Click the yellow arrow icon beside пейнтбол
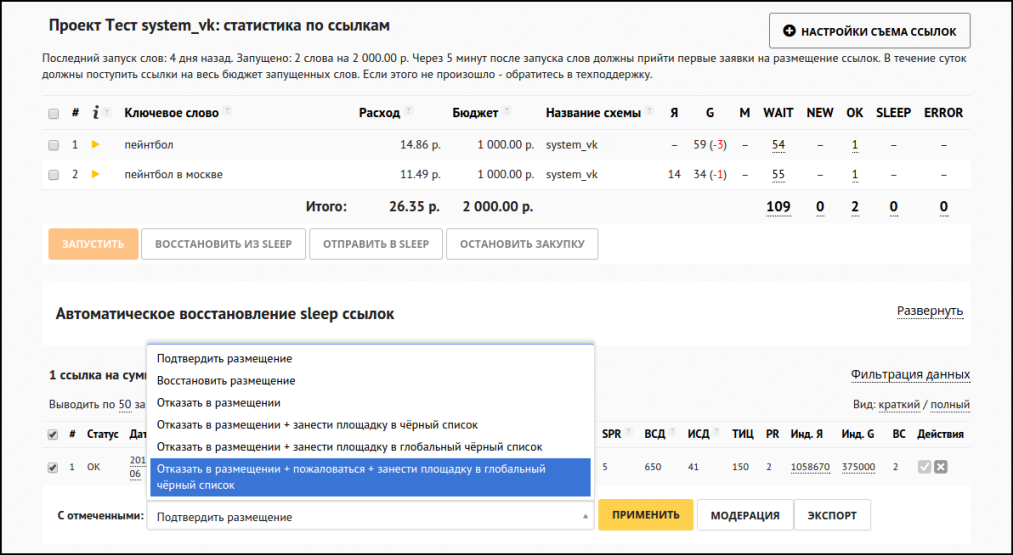 pyautogui.click(x=96, y=145)
